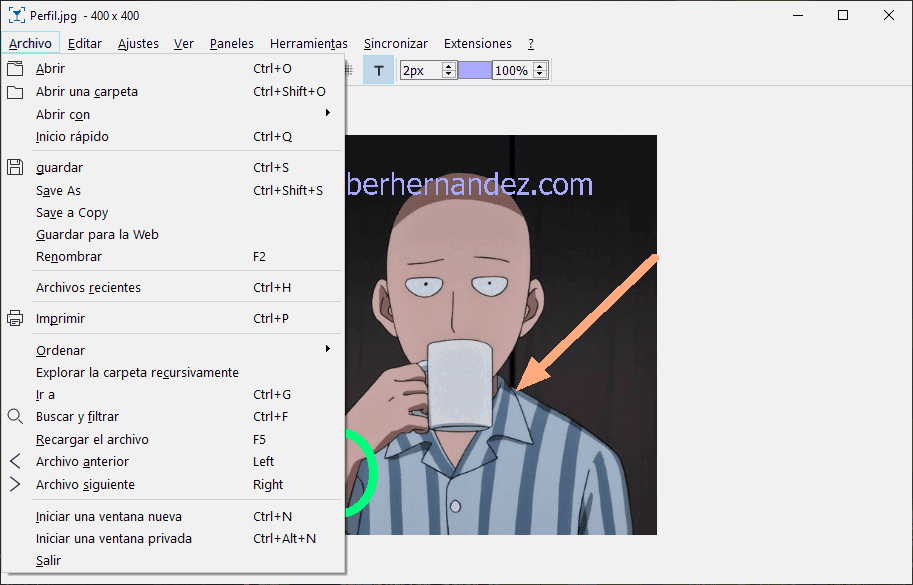Image resolution: width=913 pixels, height=585 pixels.
Task: Click the Archivo anterior left chevron icon
Action: pyautogui.click(x=15, y=462)
